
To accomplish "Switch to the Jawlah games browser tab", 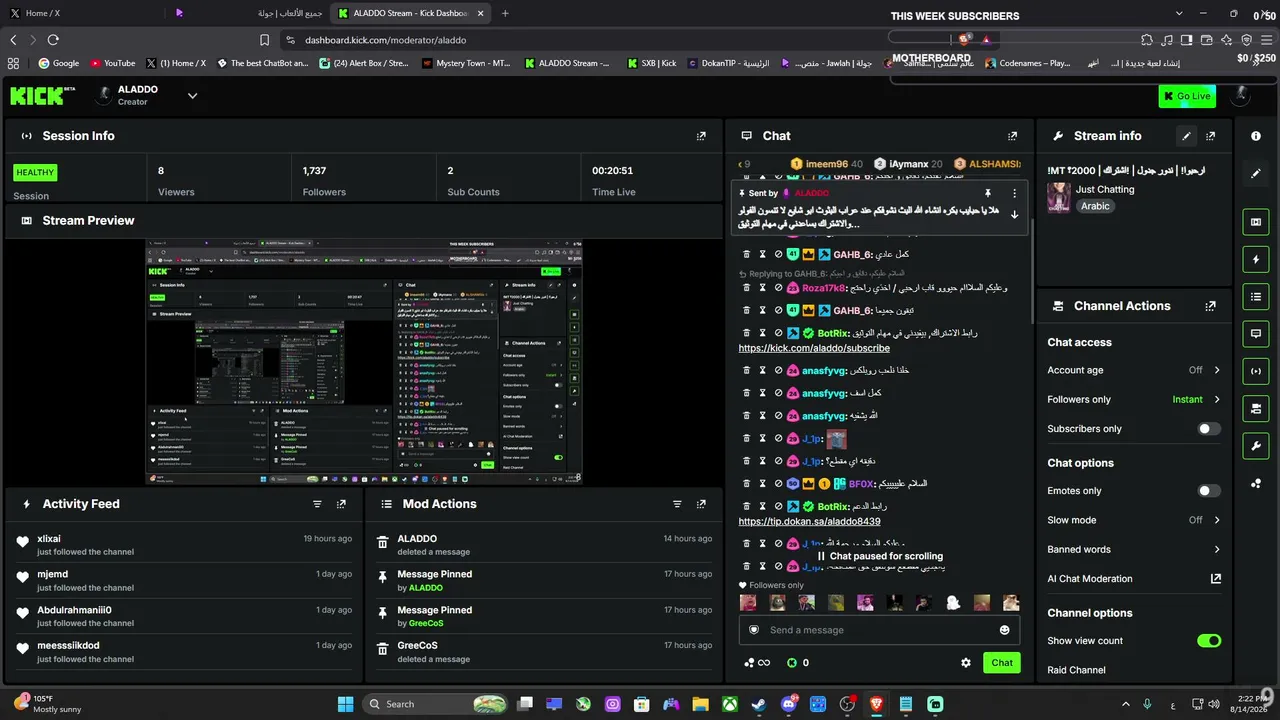I will (250, 13).
